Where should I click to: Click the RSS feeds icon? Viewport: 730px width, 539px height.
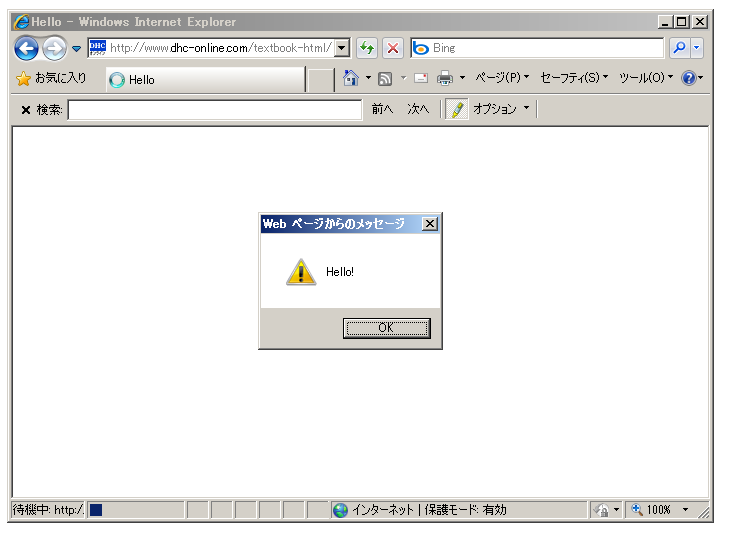pos(385,79)
